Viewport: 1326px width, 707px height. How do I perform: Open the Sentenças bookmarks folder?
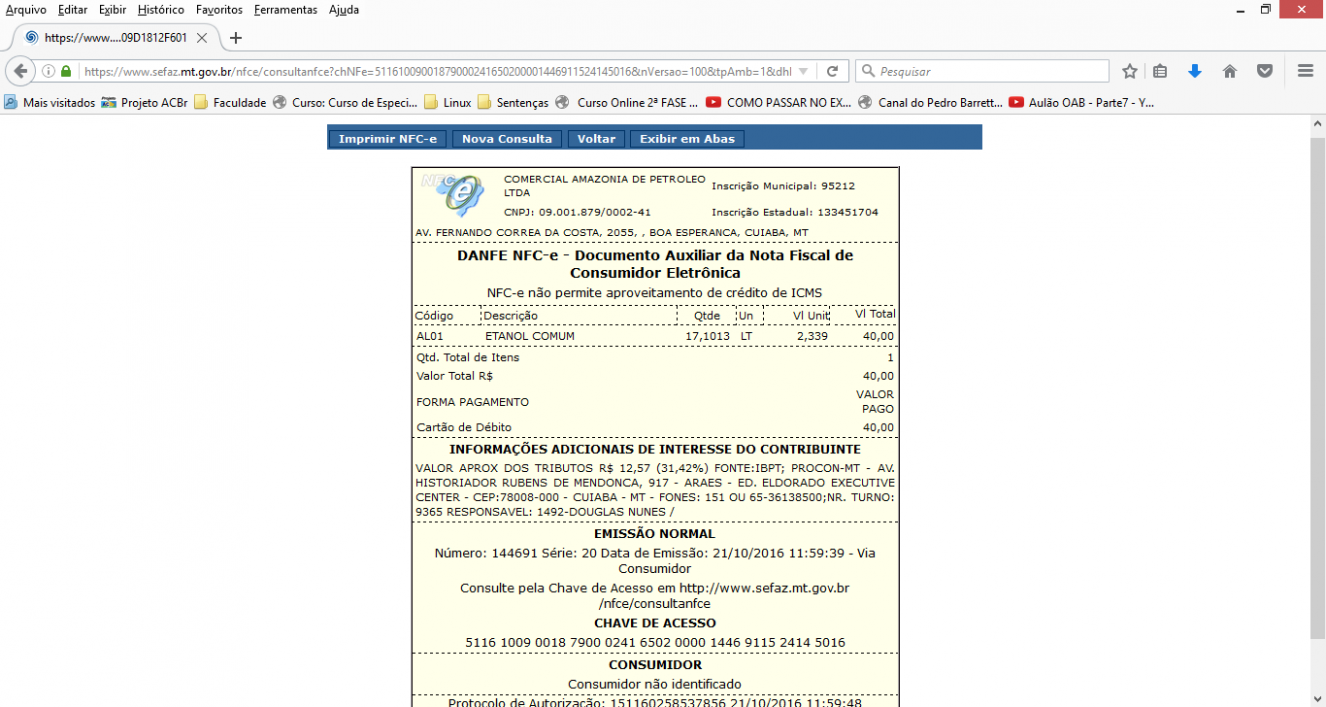513,102
